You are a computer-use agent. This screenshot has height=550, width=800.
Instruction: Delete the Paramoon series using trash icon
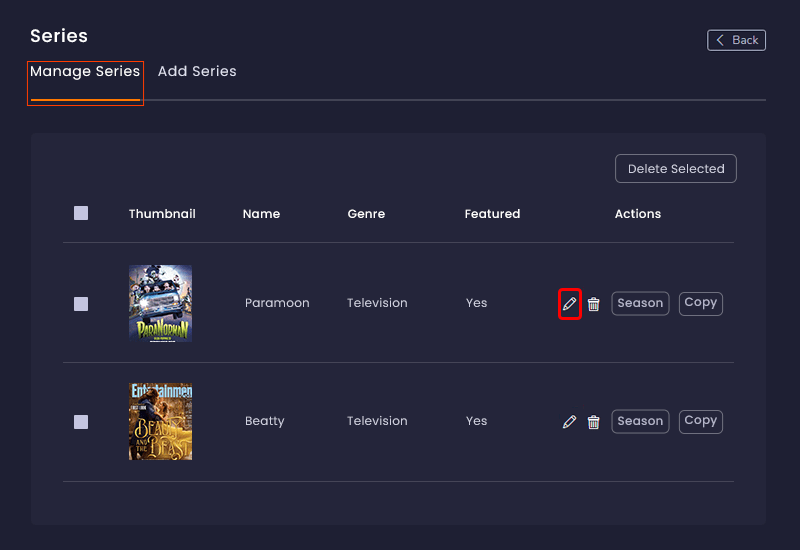click(593, 304)
